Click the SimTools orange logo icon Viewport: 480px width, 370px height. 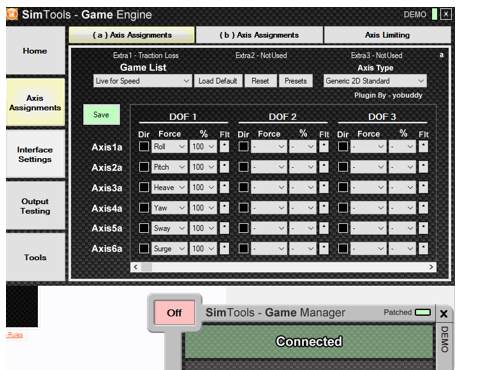(12, 14)
